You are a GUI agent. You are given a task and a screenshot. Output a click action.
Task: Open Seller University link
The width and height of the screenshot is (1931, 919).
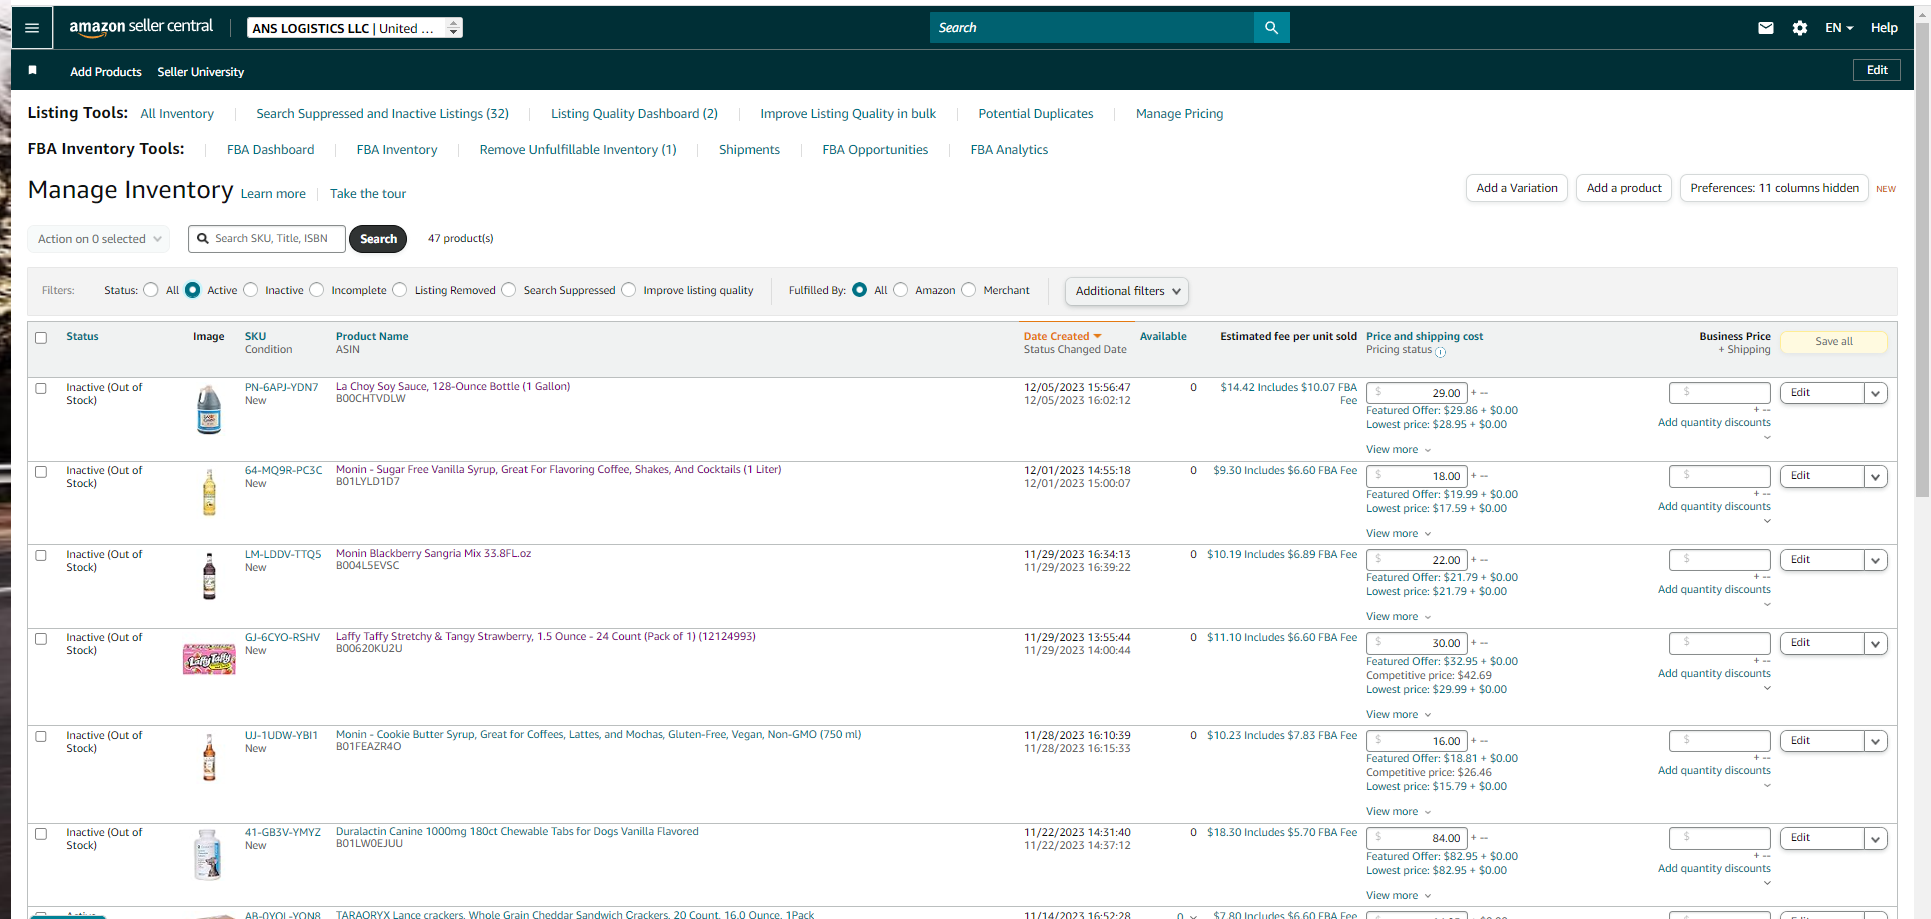point(200,72)
